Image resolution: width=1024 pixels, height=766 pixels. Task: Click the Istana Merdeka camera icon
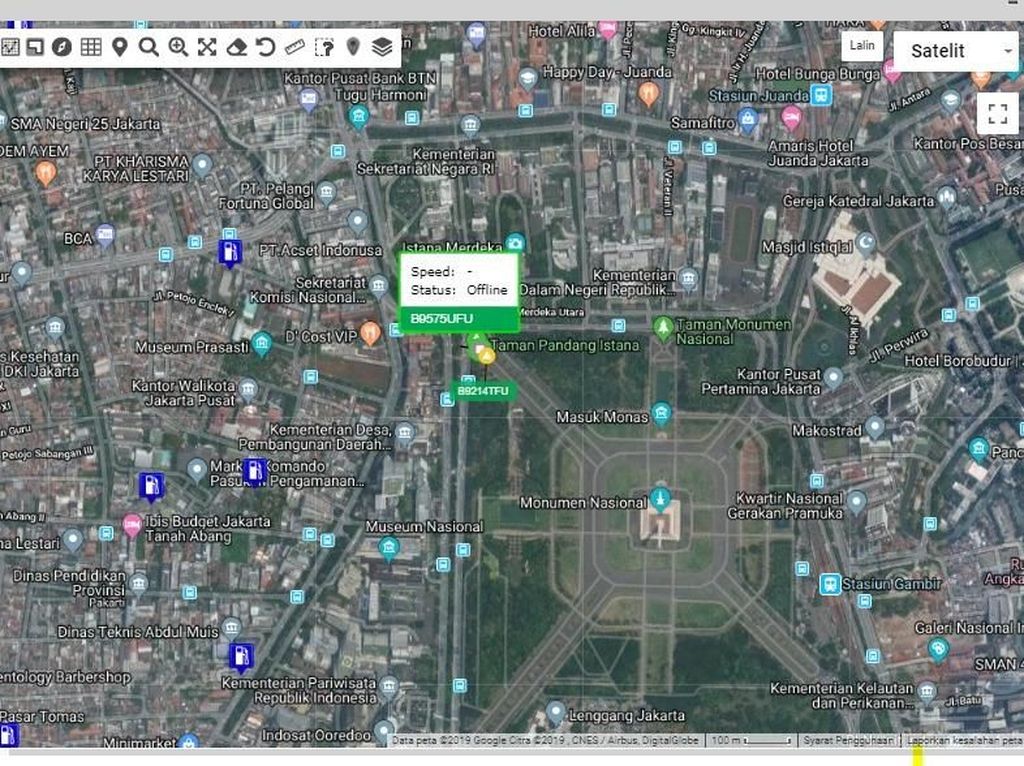pyautogui.click(x=515, y=244)
